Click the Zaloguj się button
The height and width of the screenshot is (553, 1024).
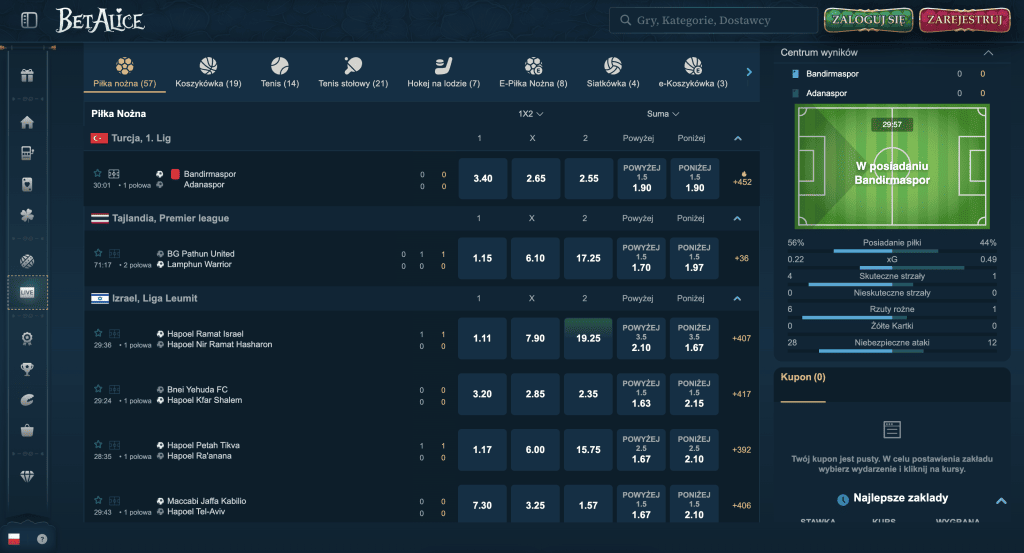point(868,20)
